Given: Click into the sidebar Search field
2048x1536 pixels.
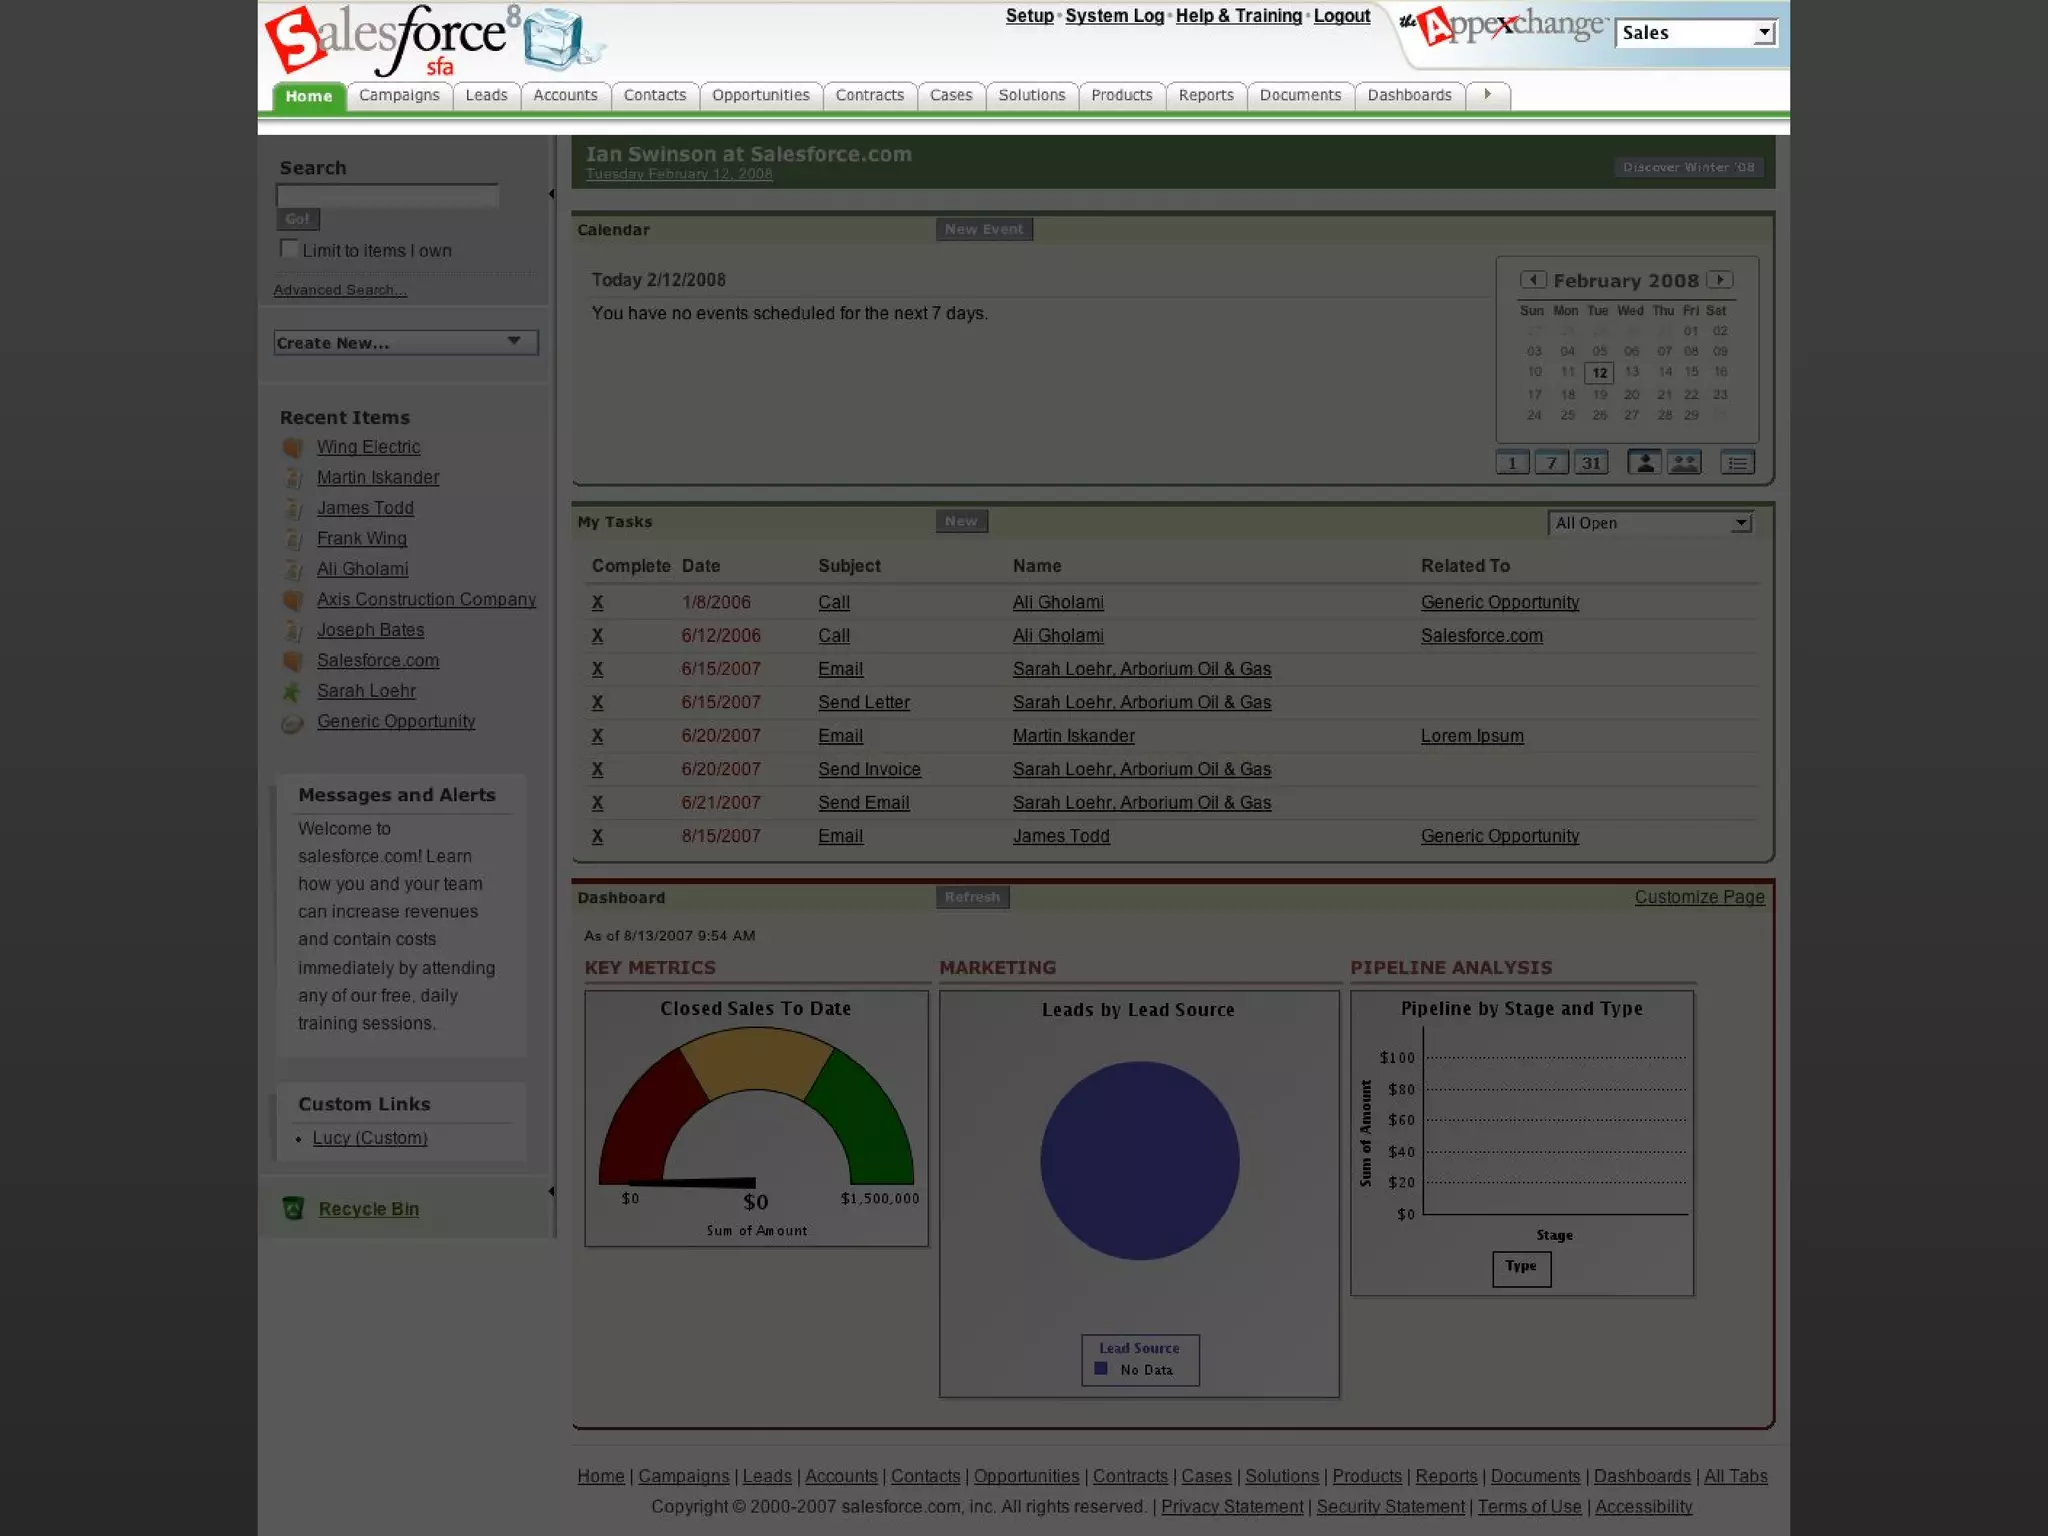Looking at the screenshot, I should pos(387,195).
